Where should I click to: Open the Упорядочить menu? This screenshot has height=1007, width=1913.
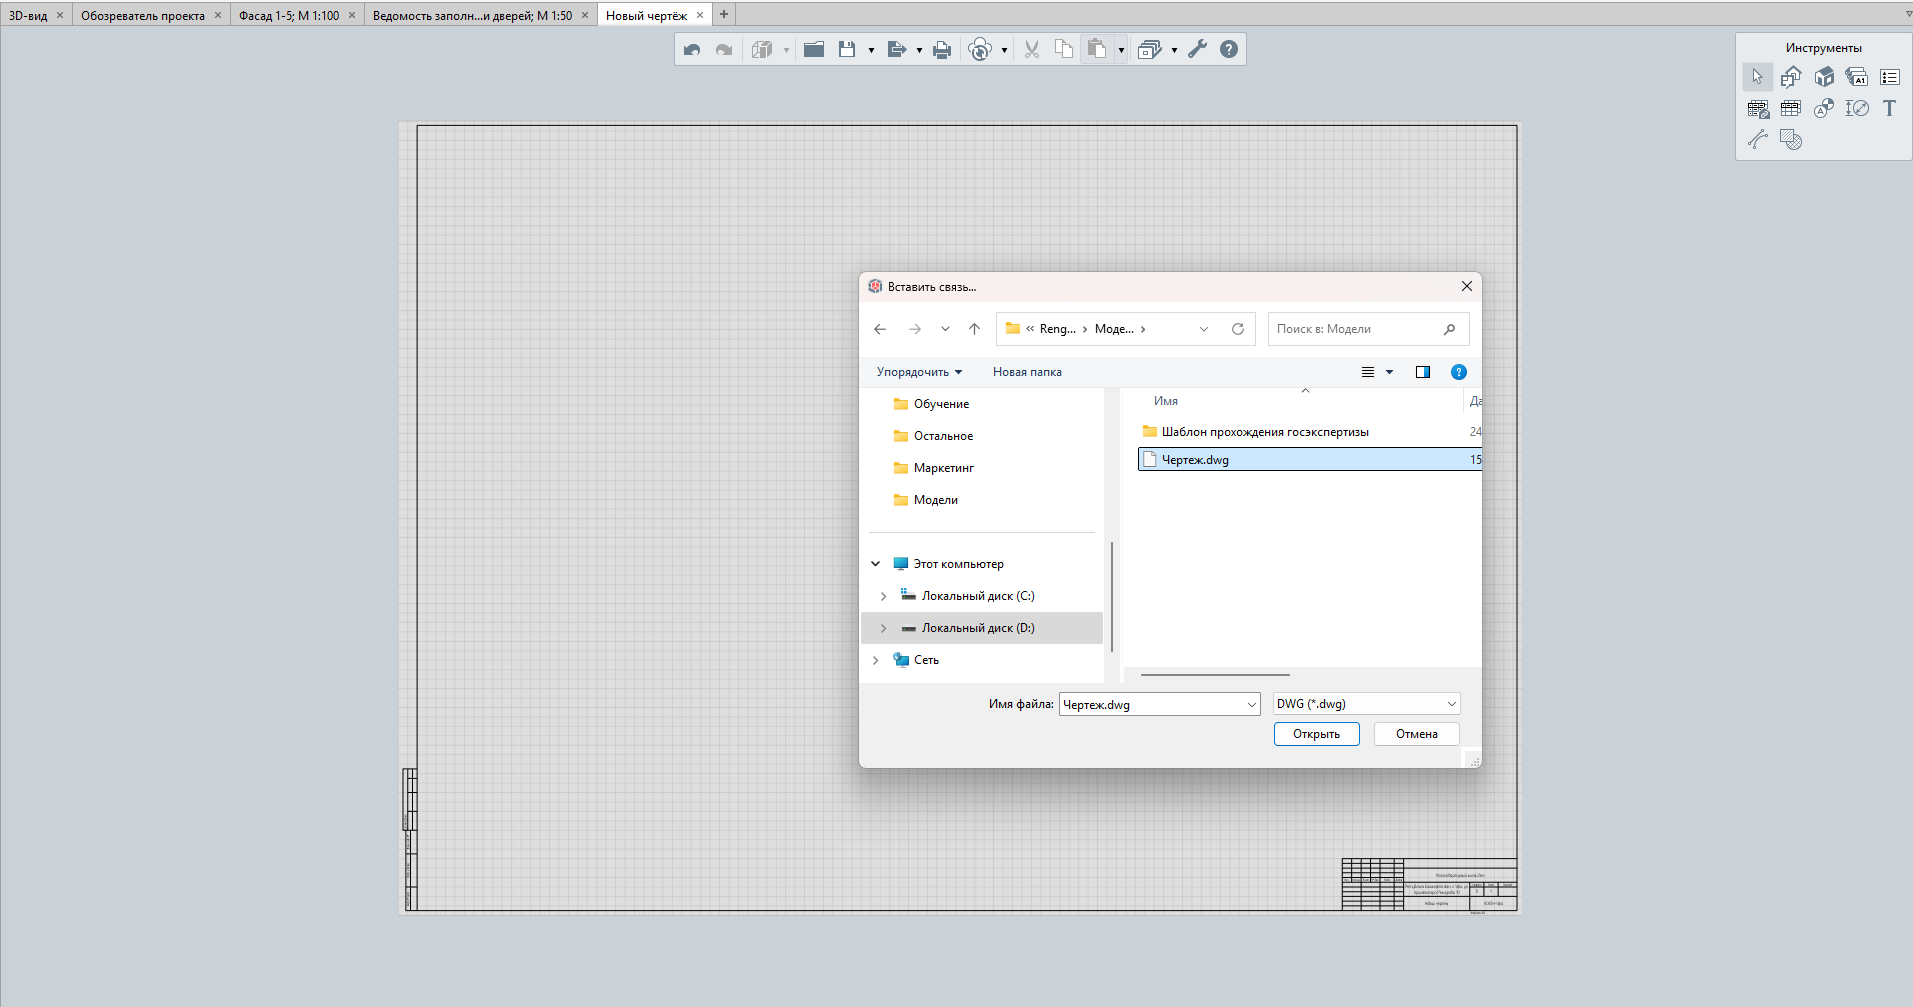pyautogui.click(x=919, y=372)
